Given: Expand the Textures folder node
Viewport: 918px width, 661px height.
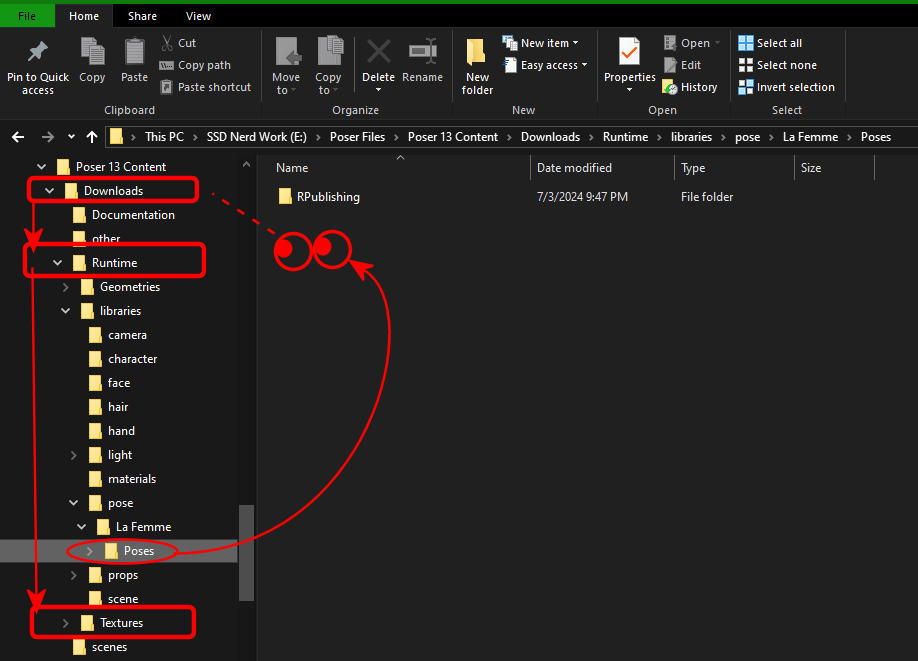Looking at the screenshot, I should click(66, 623).
